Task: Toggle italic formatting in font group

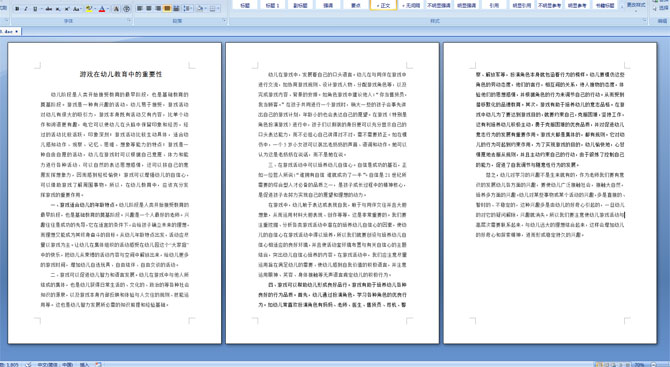Action: (26, 9)
